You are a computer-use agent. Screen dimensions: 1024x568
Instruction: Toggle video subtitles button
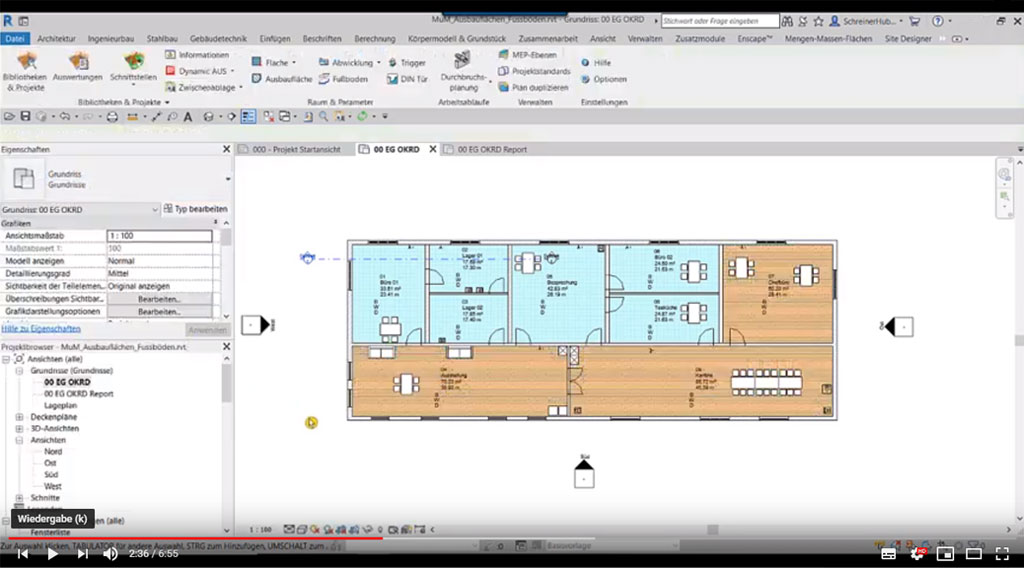pyautogui.click(x=888, y=553)
